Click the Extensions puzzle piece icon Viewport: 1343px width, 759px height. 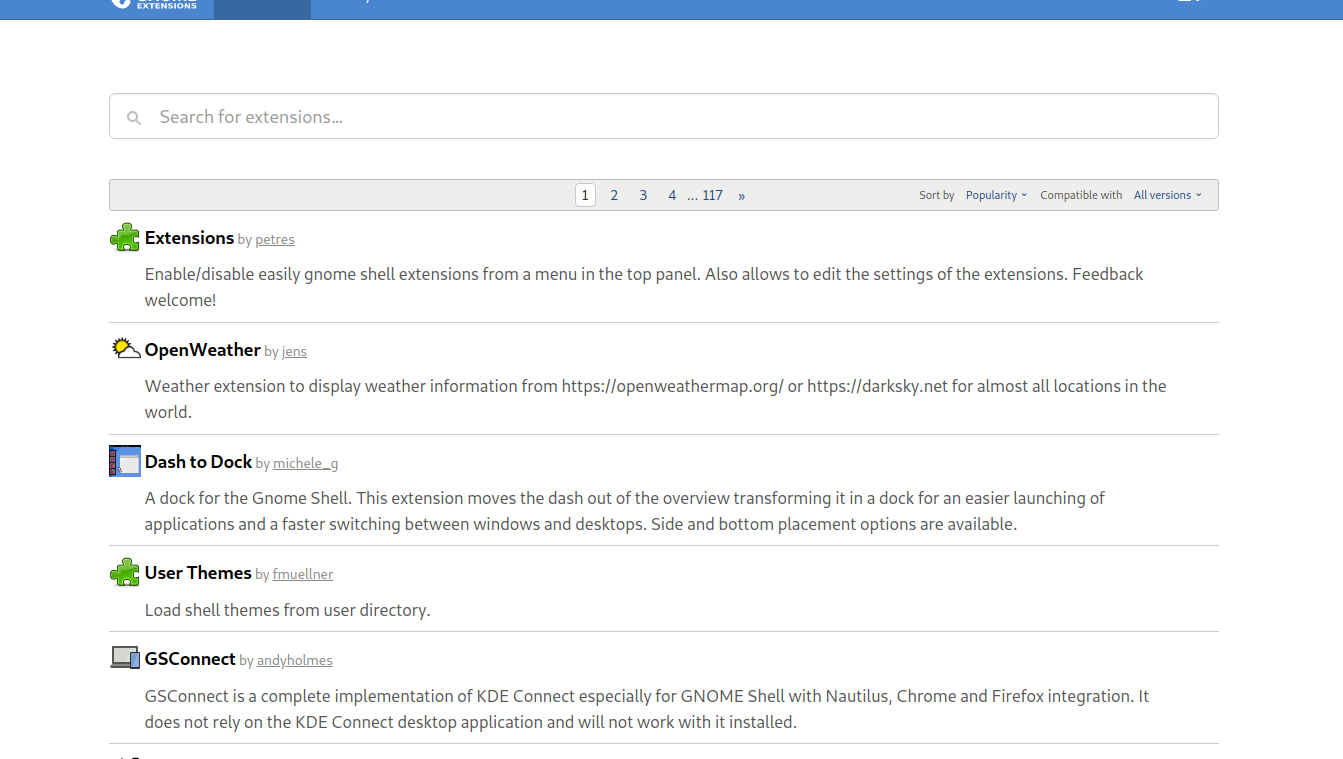tap(125, 237)
